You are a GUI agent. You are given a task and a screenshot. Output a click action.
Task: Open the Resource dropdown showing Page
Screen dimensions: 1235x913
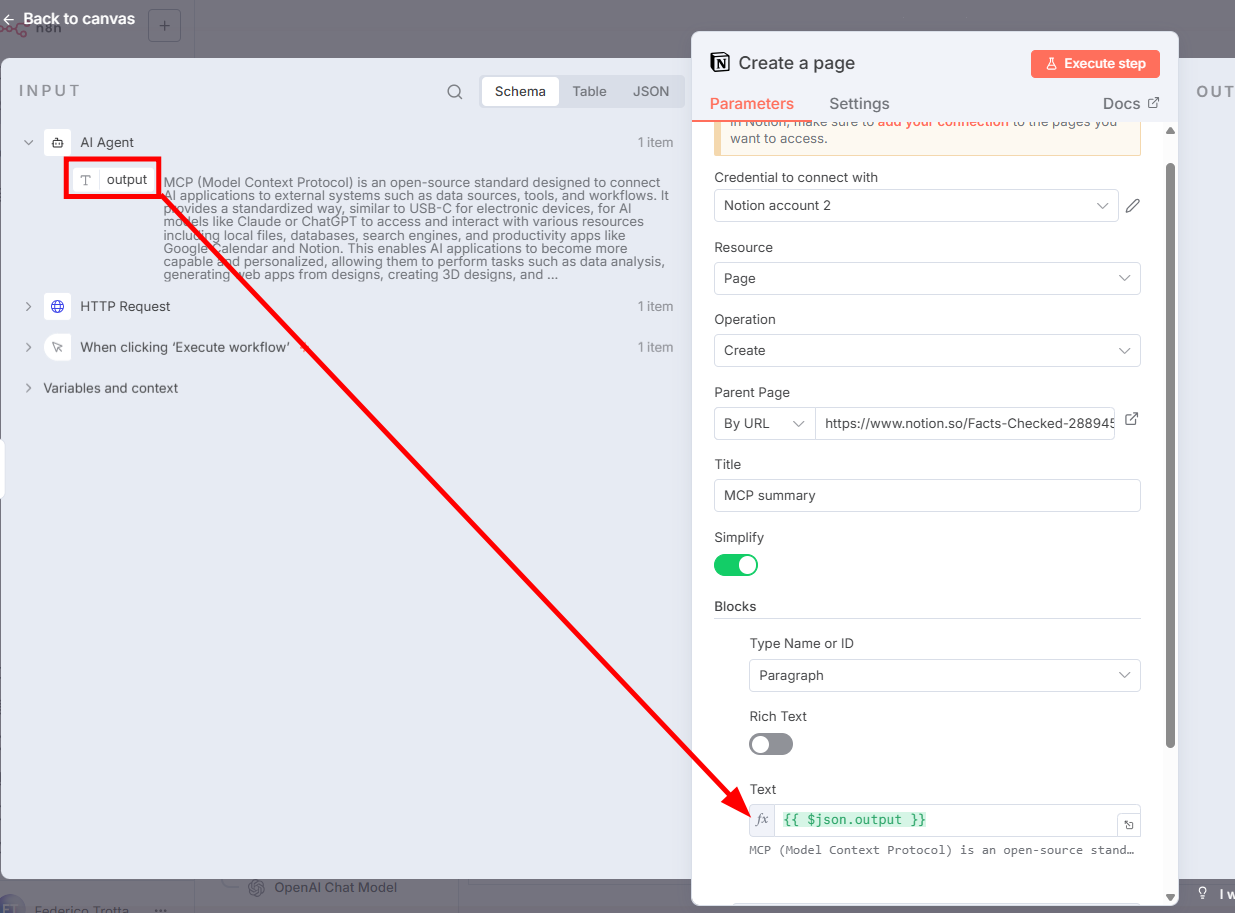coord(927,278)
